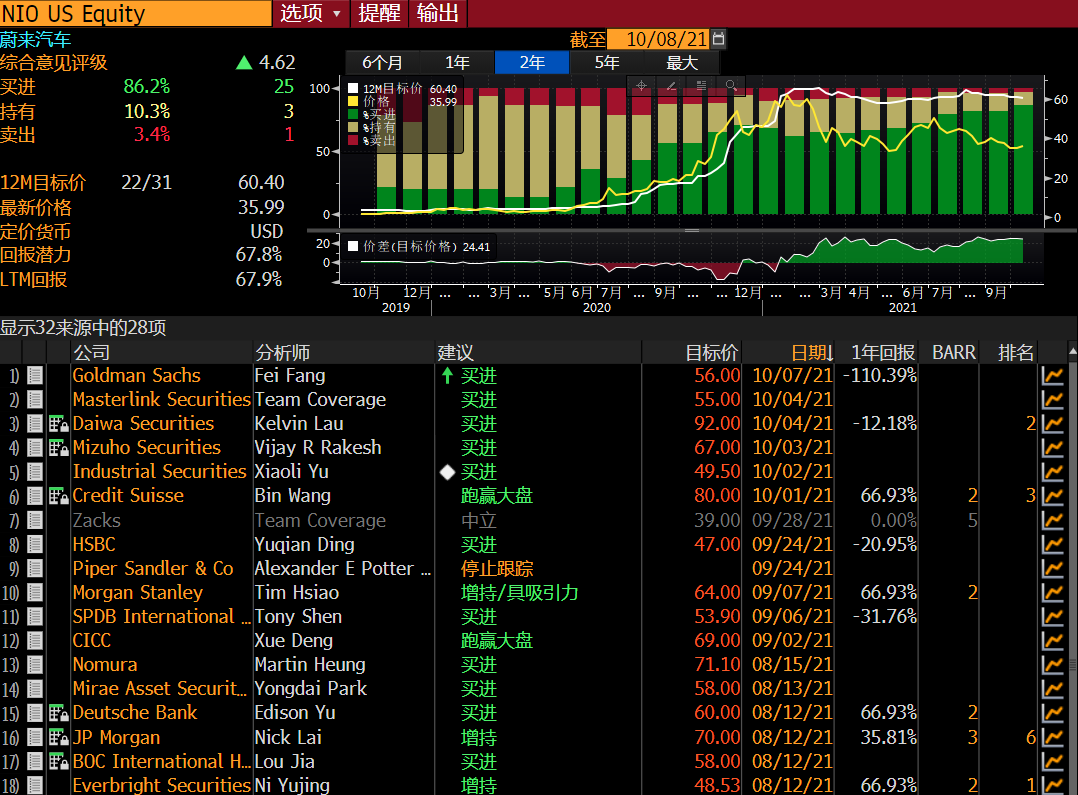Click the 输出 export menu button
Screen dimensions: 1078x795
point(438,13)
